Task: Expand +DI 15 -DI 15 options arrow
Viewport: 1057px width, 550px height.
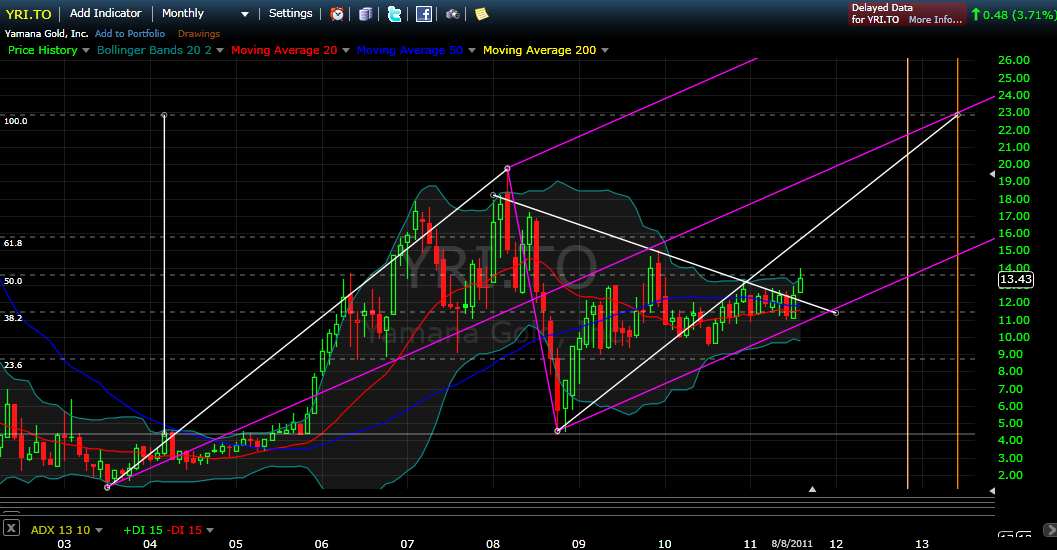Action: pos(210,530)
